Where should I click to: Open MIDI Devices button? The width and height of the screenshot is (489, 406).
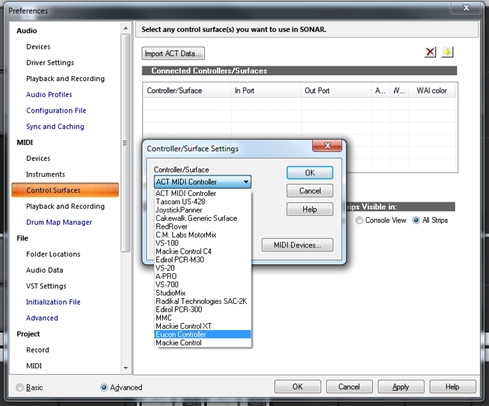297,245
